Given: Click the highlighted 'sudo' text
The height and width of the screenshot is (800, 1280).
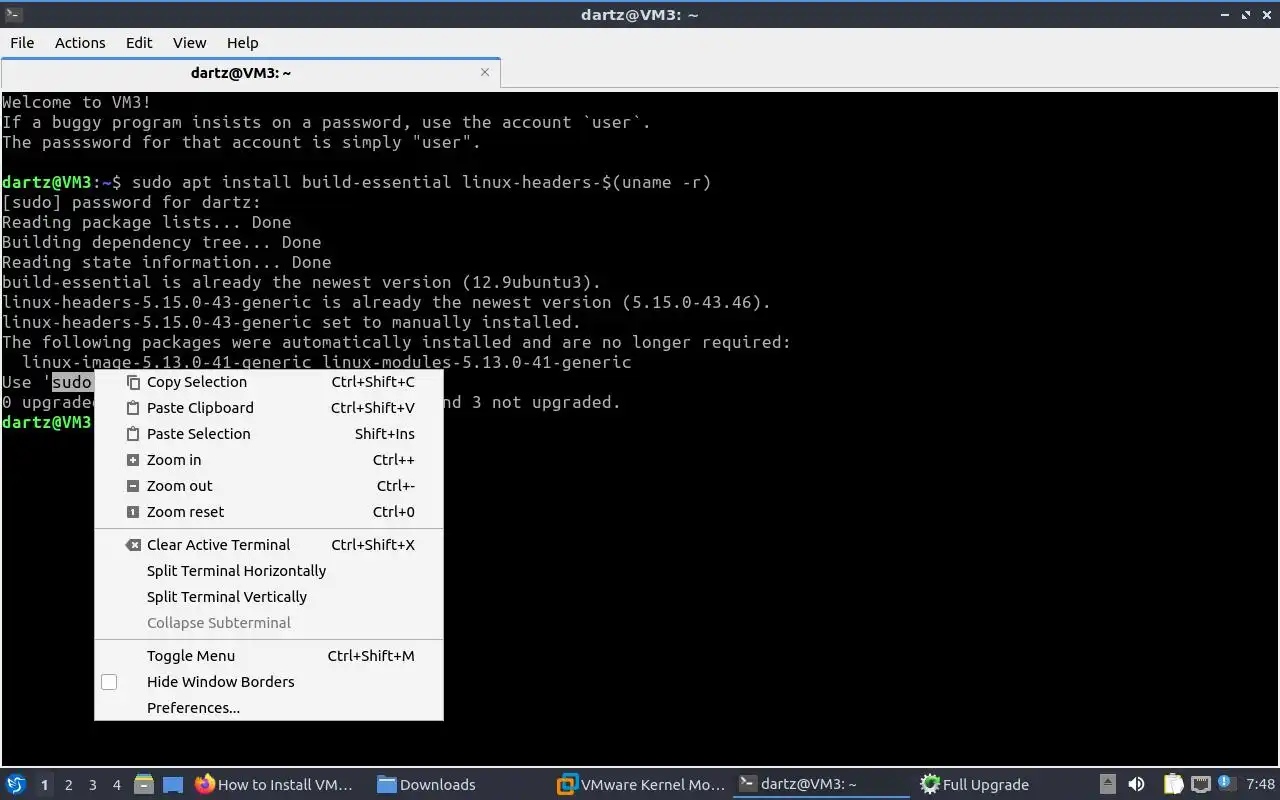Looking at the screenshot, I should (72, 382).
